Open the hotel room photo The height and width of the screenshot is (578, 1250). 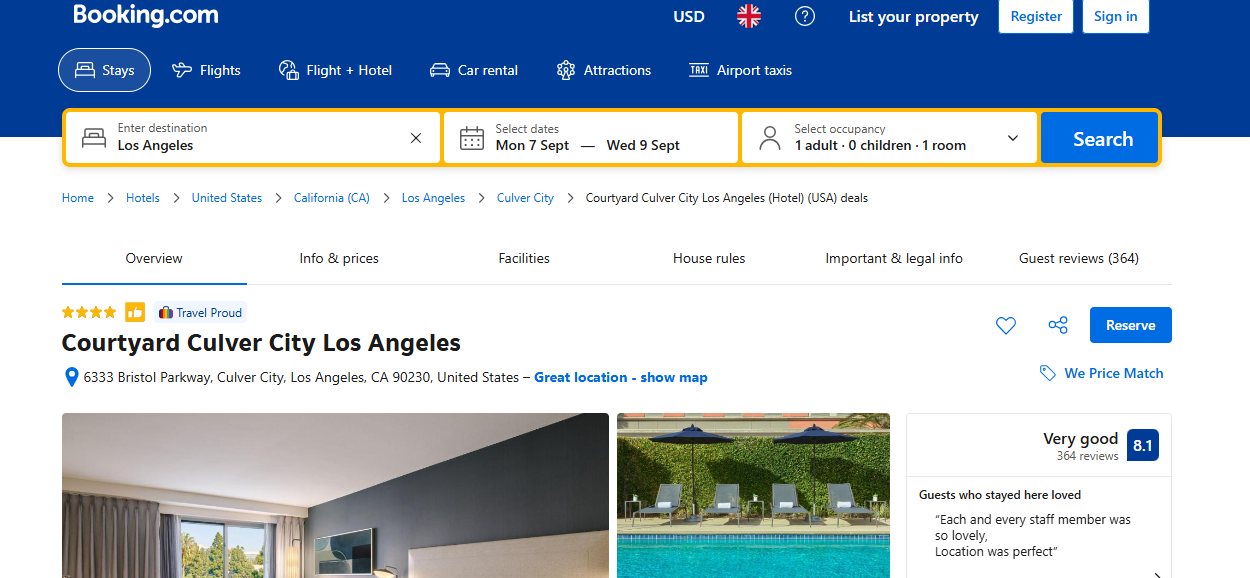[335, 495]
